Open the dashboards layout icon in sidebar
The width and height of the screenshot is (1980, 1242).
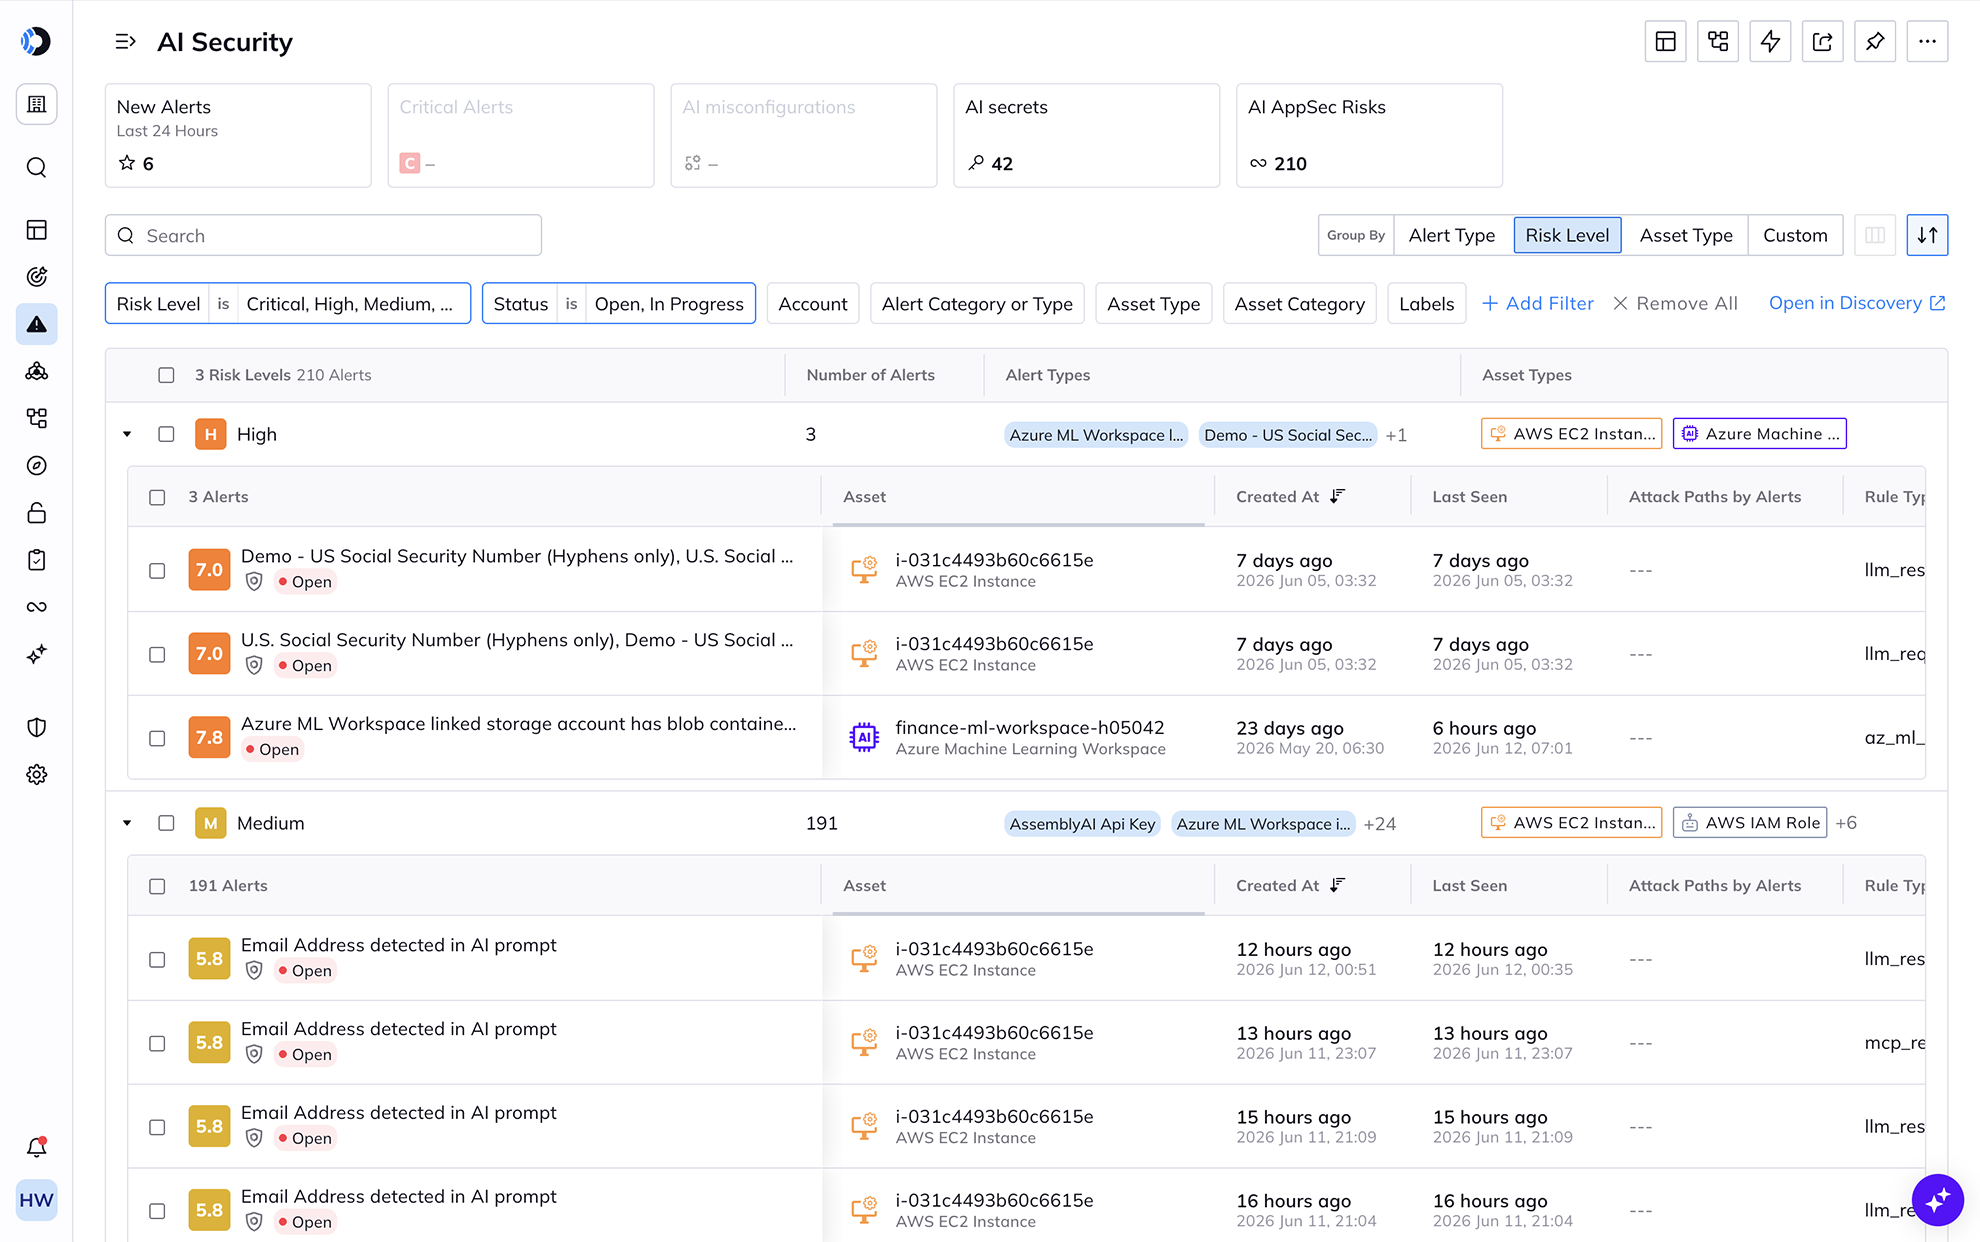pos(36,230)
